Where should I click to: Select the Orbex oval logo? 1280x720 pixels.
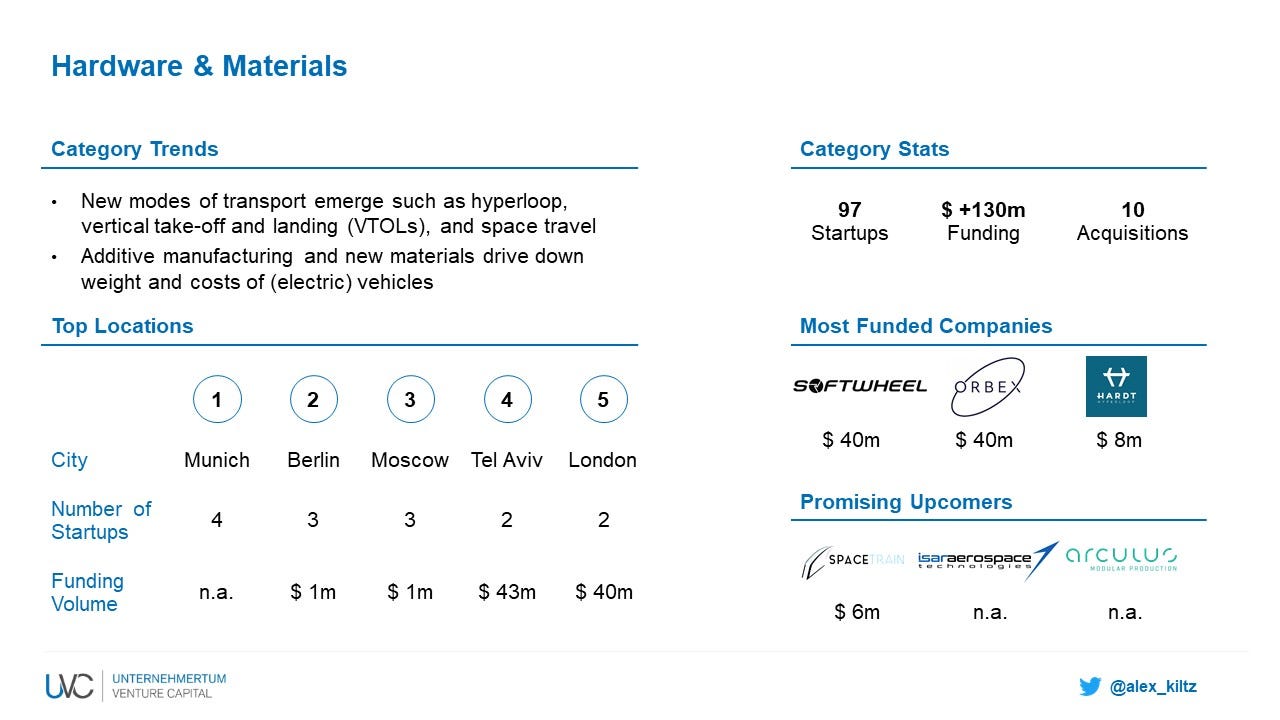(x=987, y=386)
